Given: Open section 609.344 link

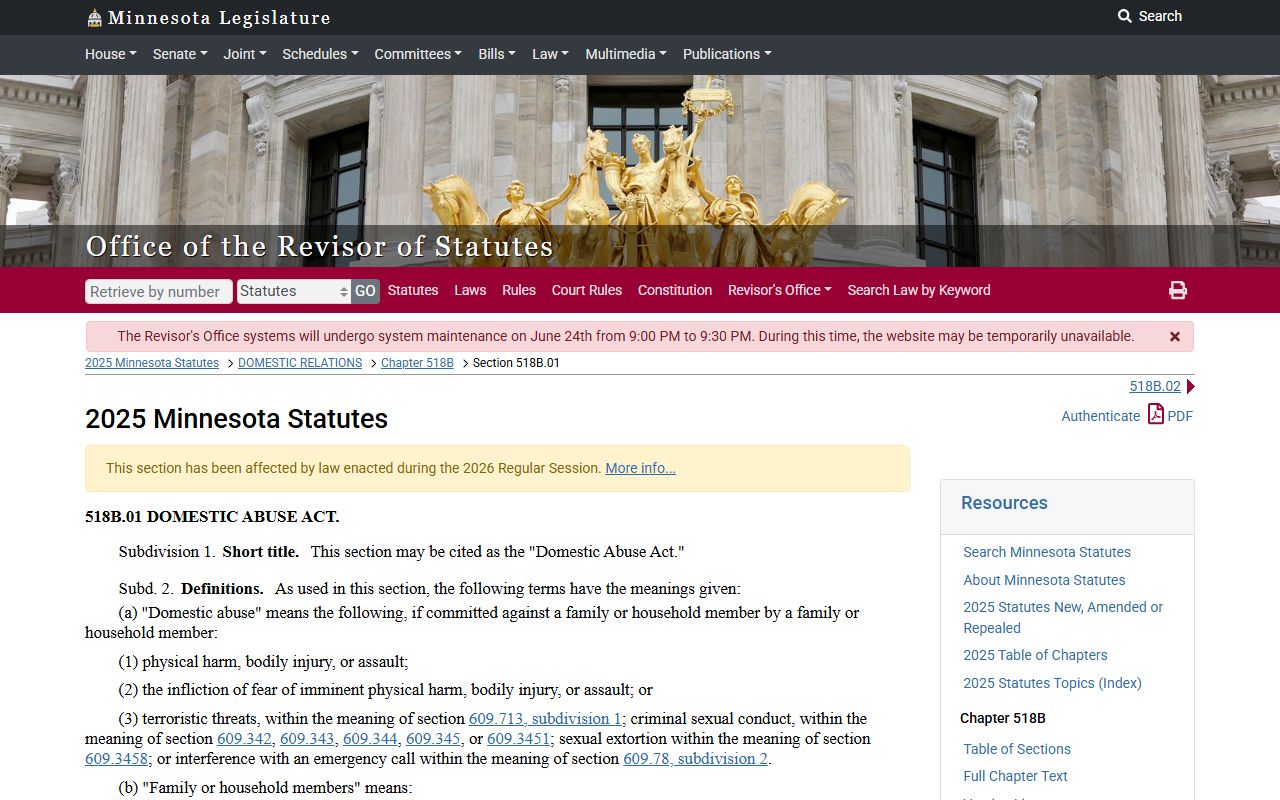Looking at the screenshot, I should coord(370,738).
